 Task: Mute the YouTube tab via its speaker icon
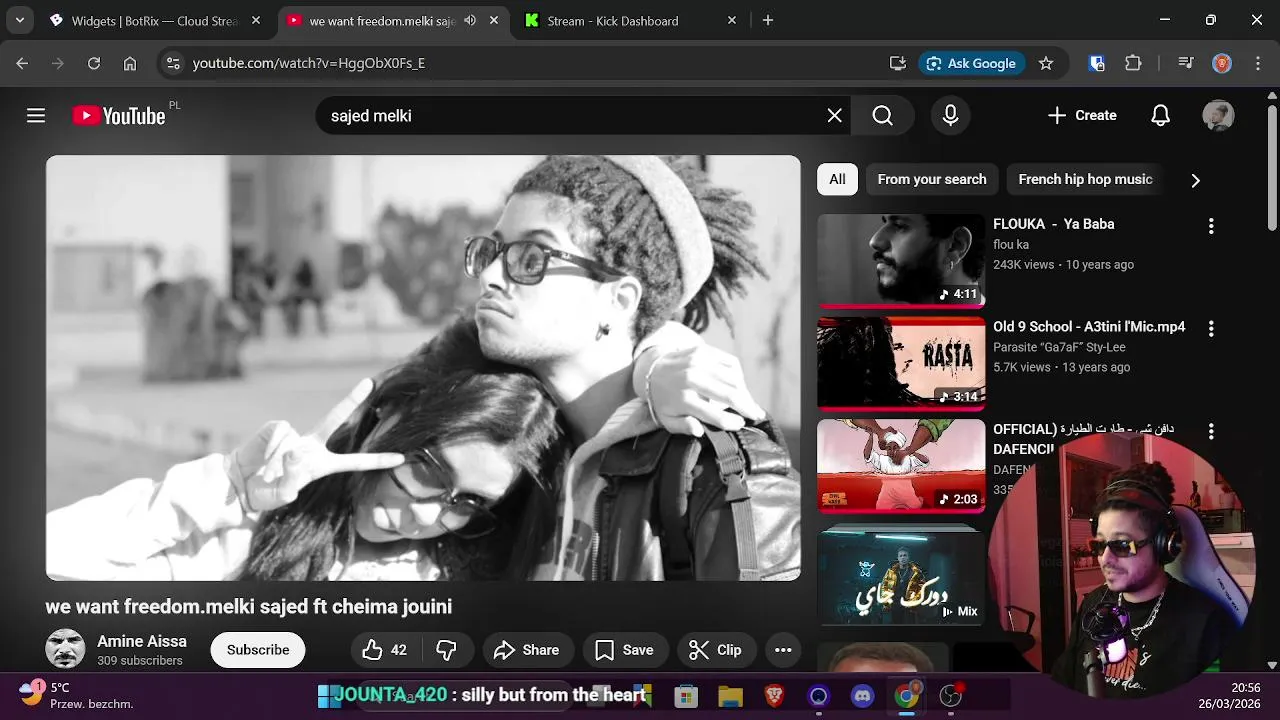click(x=470, y=20)
